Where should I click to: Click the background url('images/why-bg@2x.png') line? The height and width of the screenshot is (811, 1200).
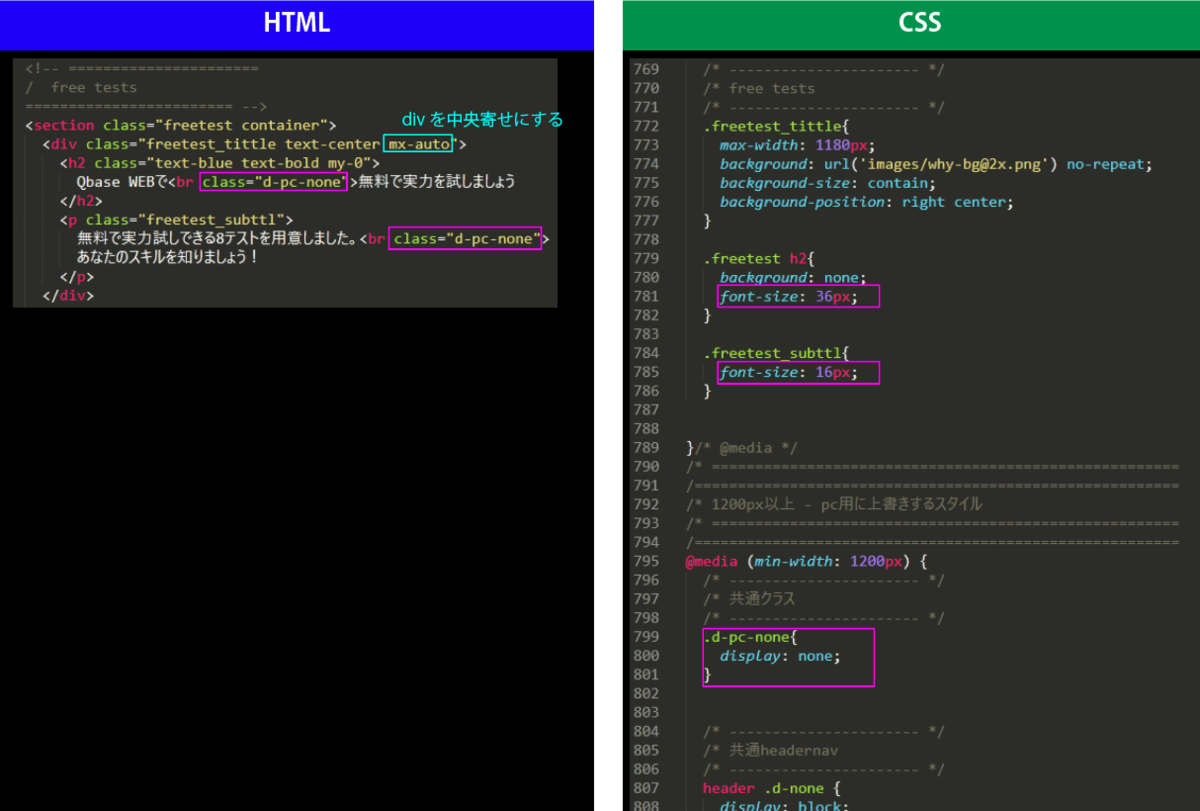click(936, 164)
